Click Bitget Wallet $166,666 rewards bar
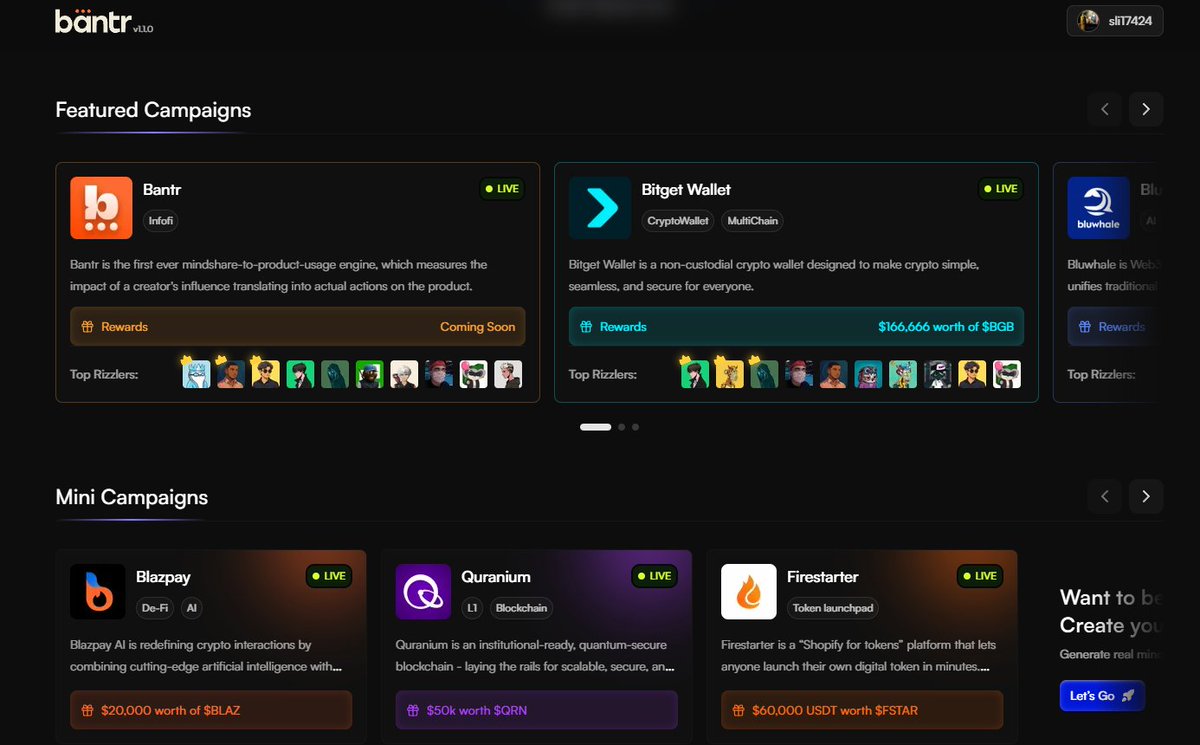 796,327
